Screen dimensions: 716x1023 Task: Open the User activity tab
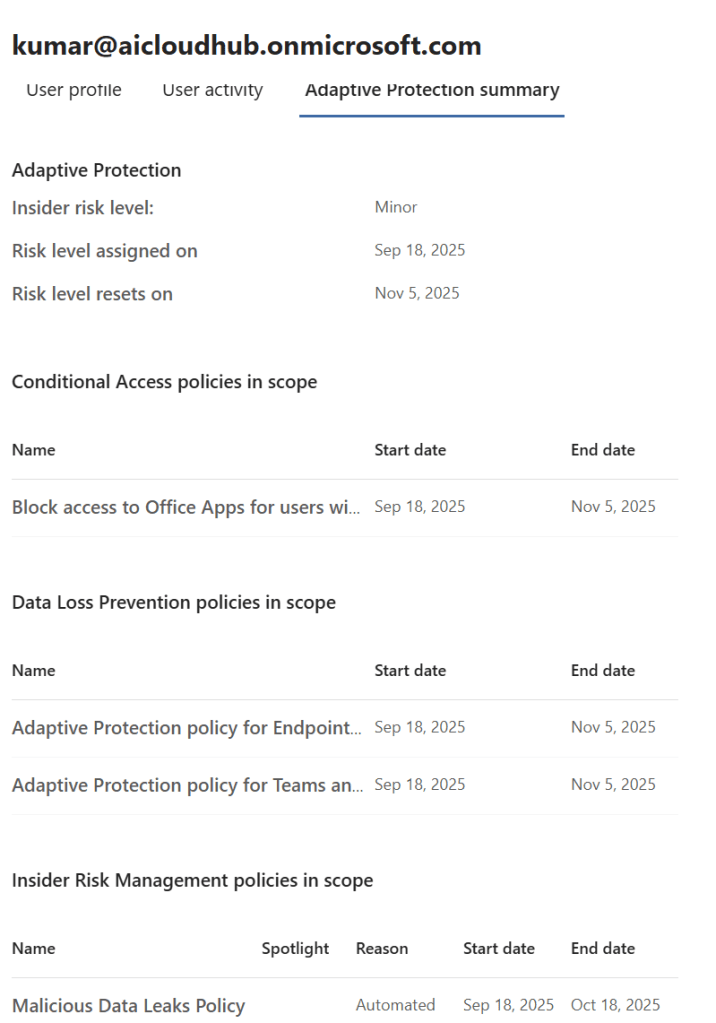212,90
